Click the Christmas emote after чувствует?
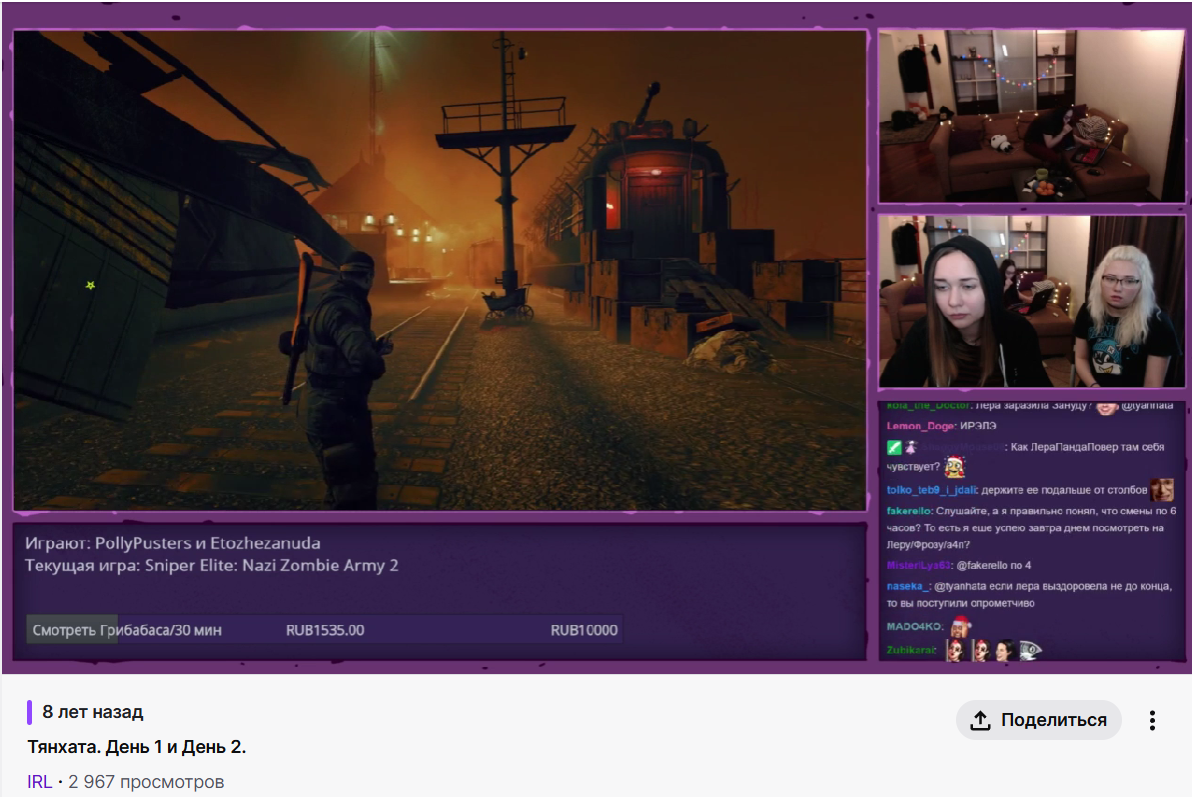The height and width of the screenshot is (797, 1192). pos(954,466)
